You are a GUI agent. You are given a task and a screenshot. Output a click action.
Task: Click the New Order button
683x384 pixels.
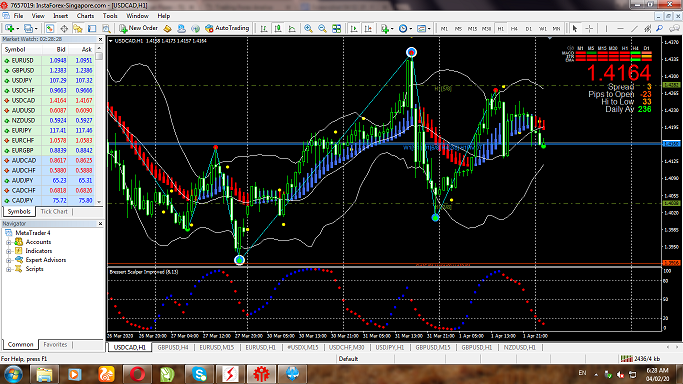139,28
